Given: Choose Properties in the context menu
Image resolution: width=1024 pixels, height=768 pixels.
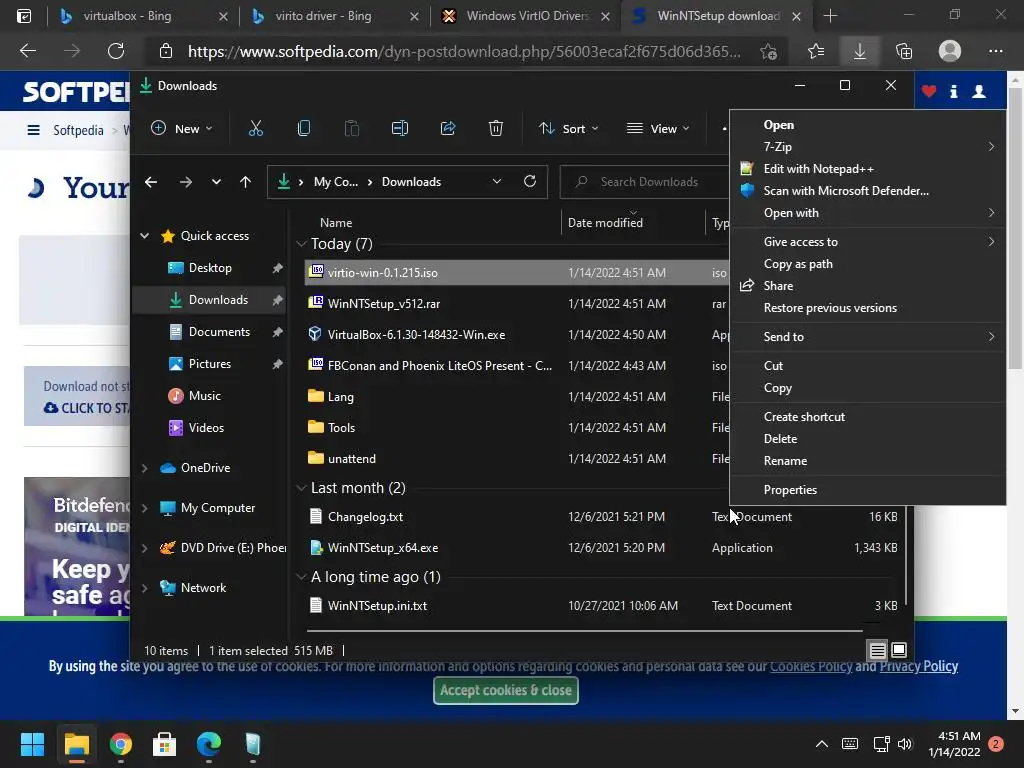Looking at the screenshot, I should 867,490.
